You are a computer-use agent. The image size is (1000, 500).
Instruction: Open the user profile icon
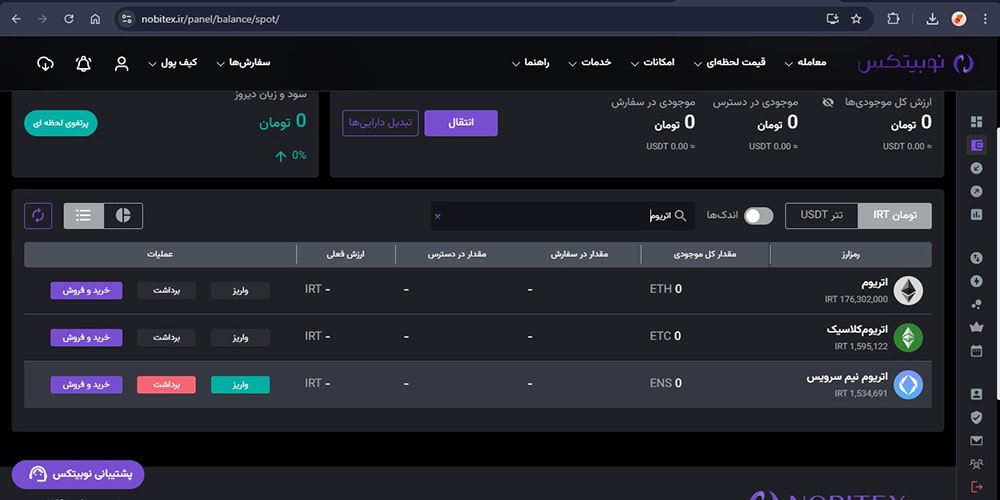122,63
